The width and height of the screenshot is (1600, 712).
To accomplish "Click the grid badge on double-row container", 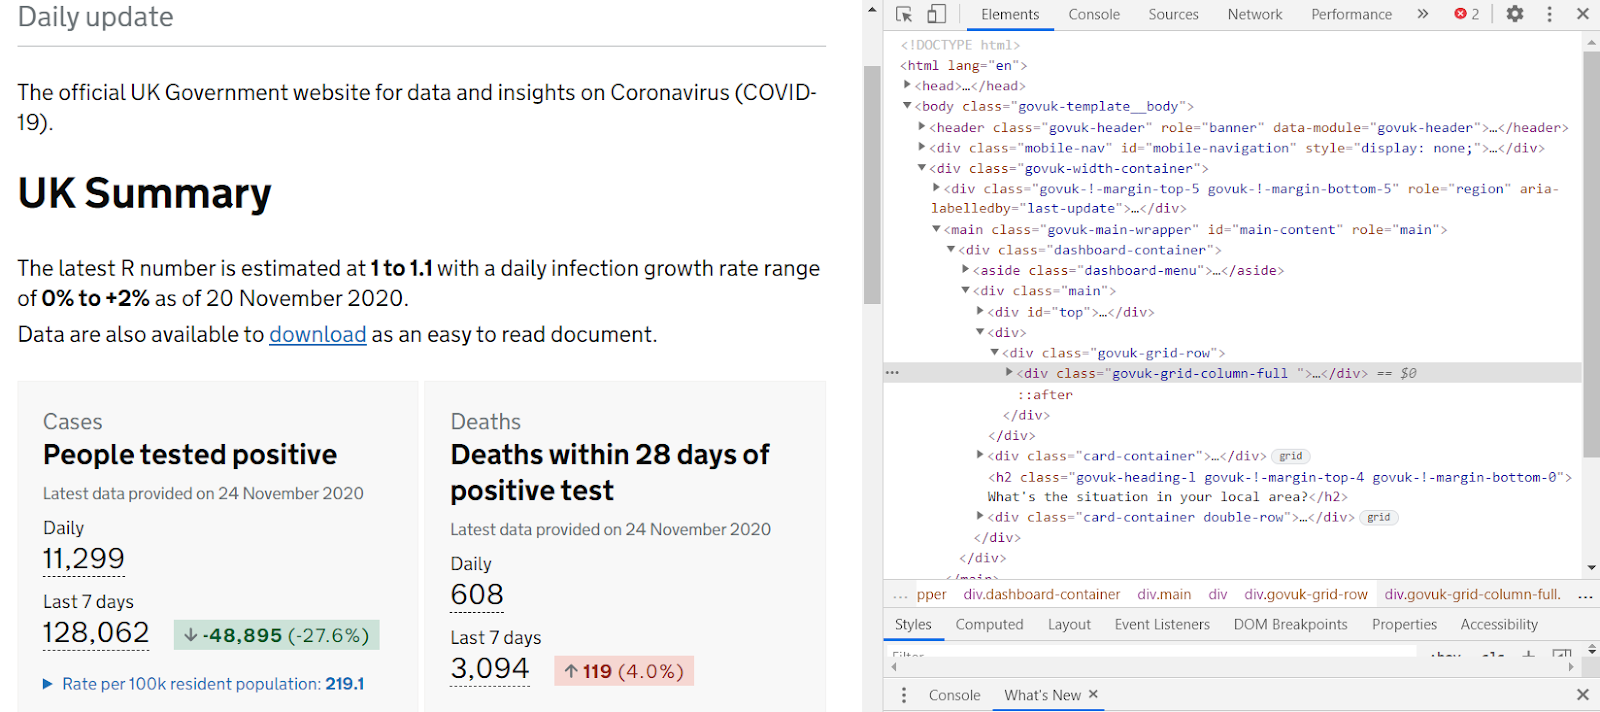I will [1379, 517].
